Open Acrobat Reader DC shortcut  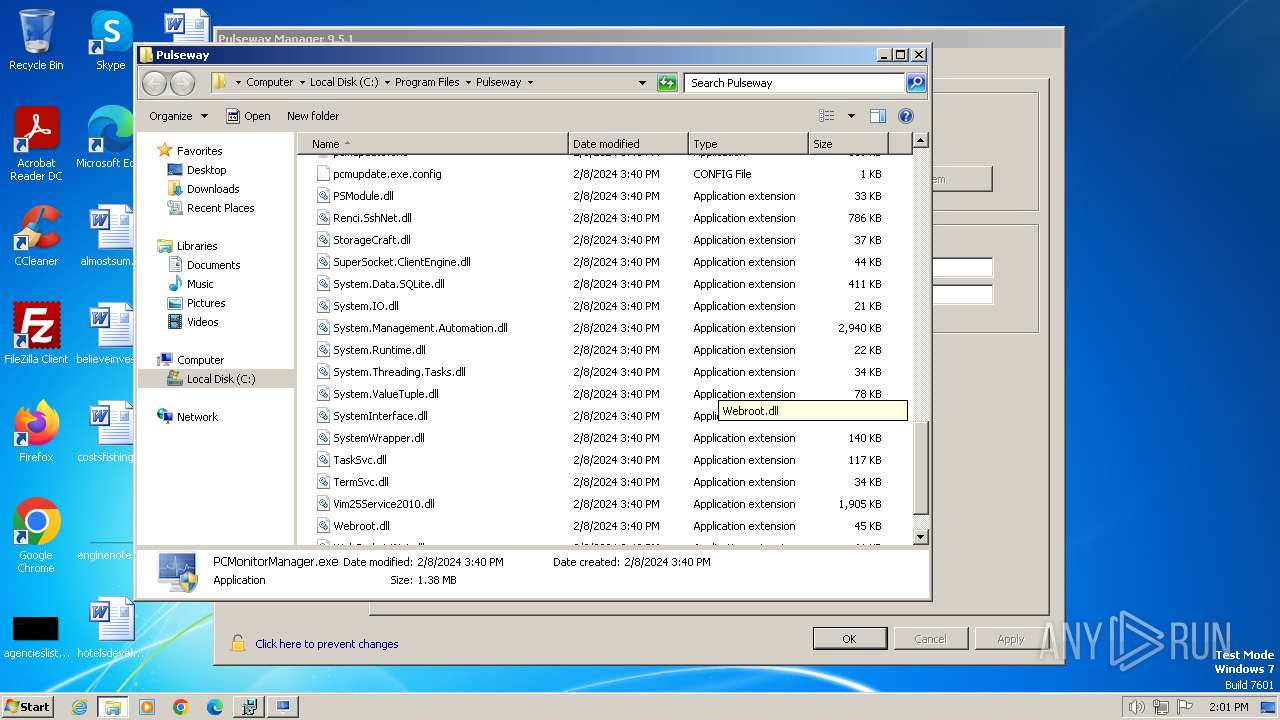point(36,144)
